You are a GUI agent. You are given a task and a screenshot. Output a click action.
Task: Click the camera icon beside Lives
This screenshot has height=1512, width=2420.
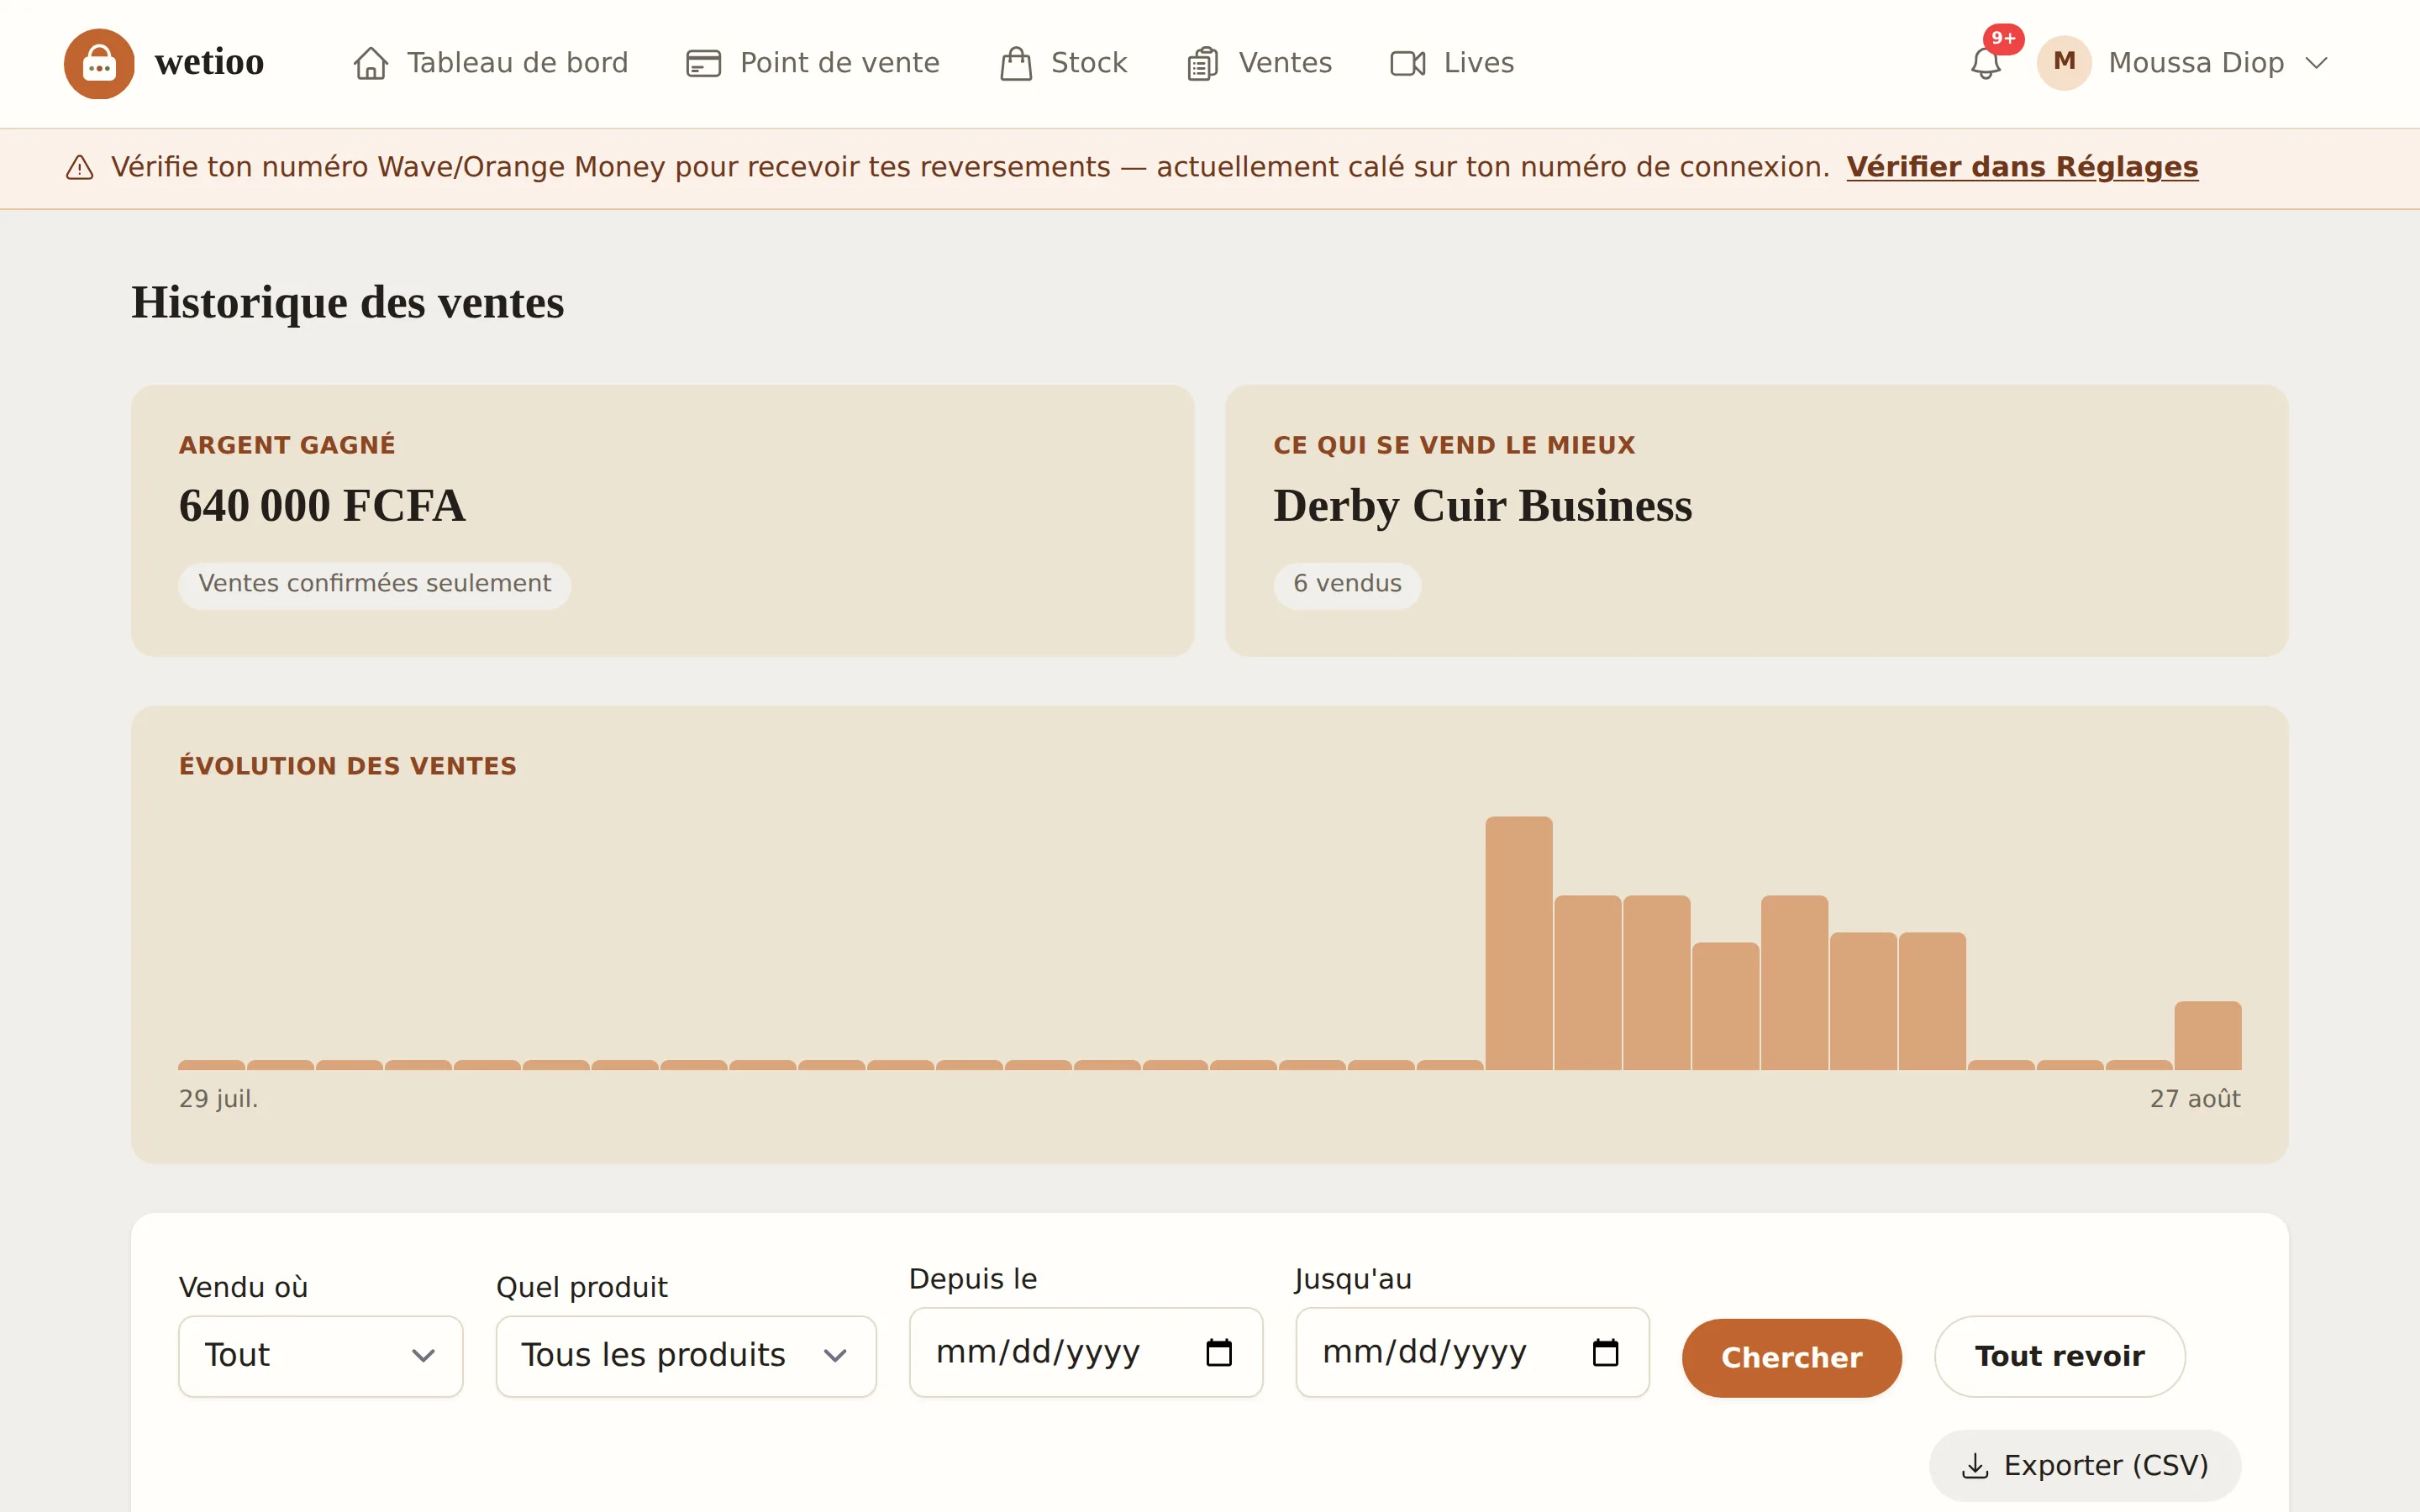coord(1408,63)
